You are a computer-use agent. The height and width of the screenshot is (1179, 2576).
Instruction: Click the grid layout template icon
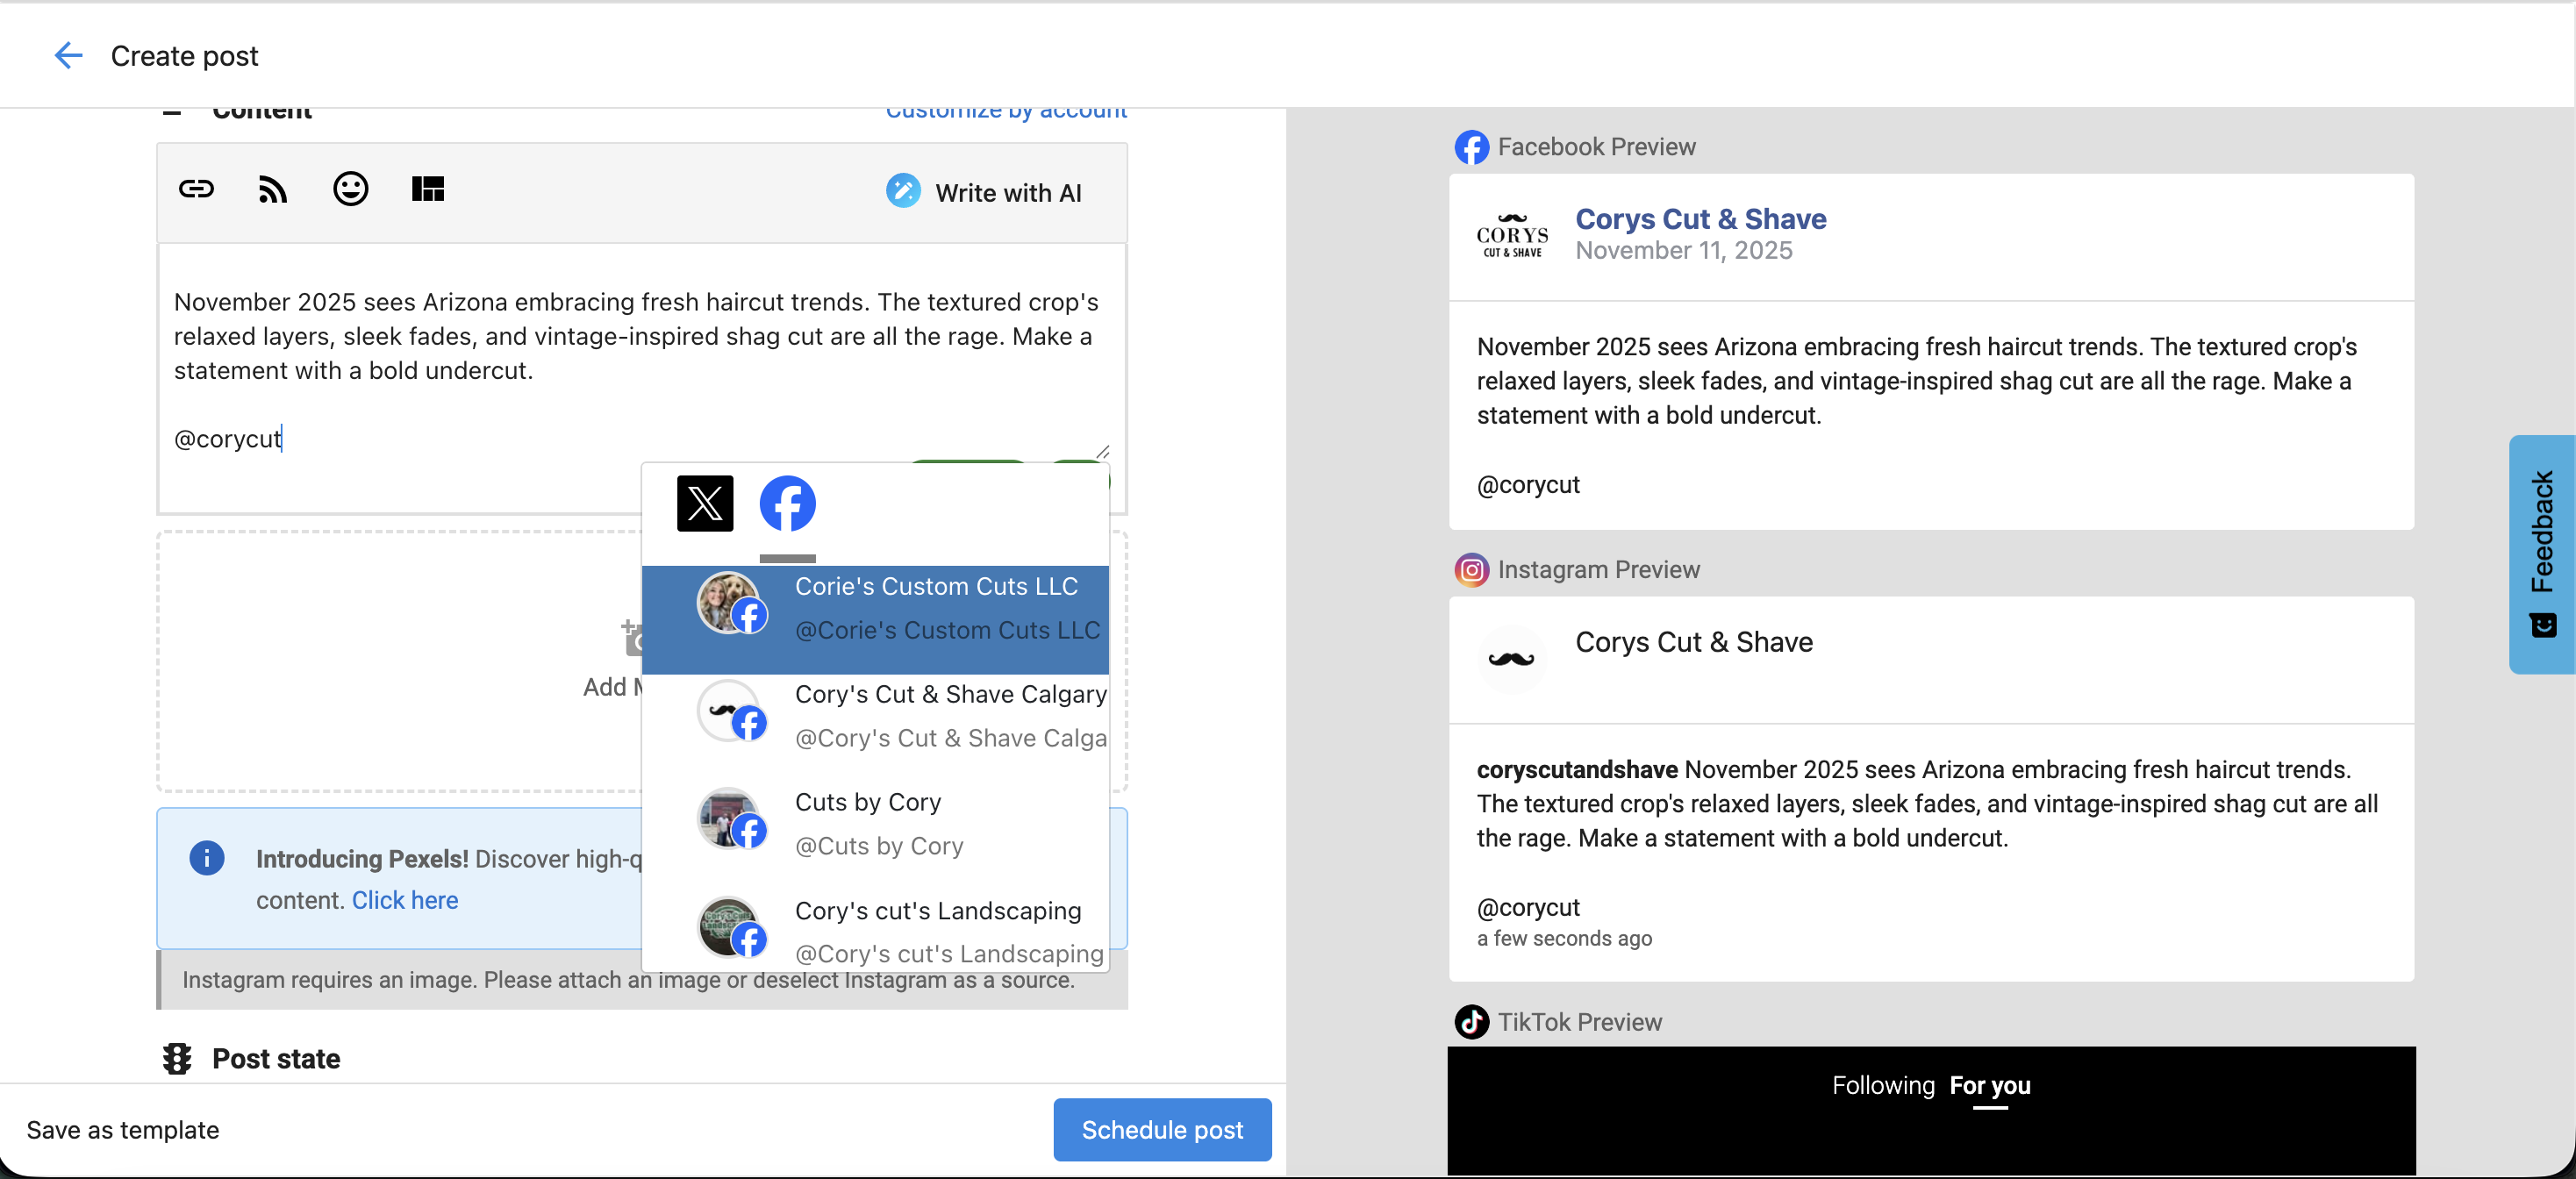(428, 189)
